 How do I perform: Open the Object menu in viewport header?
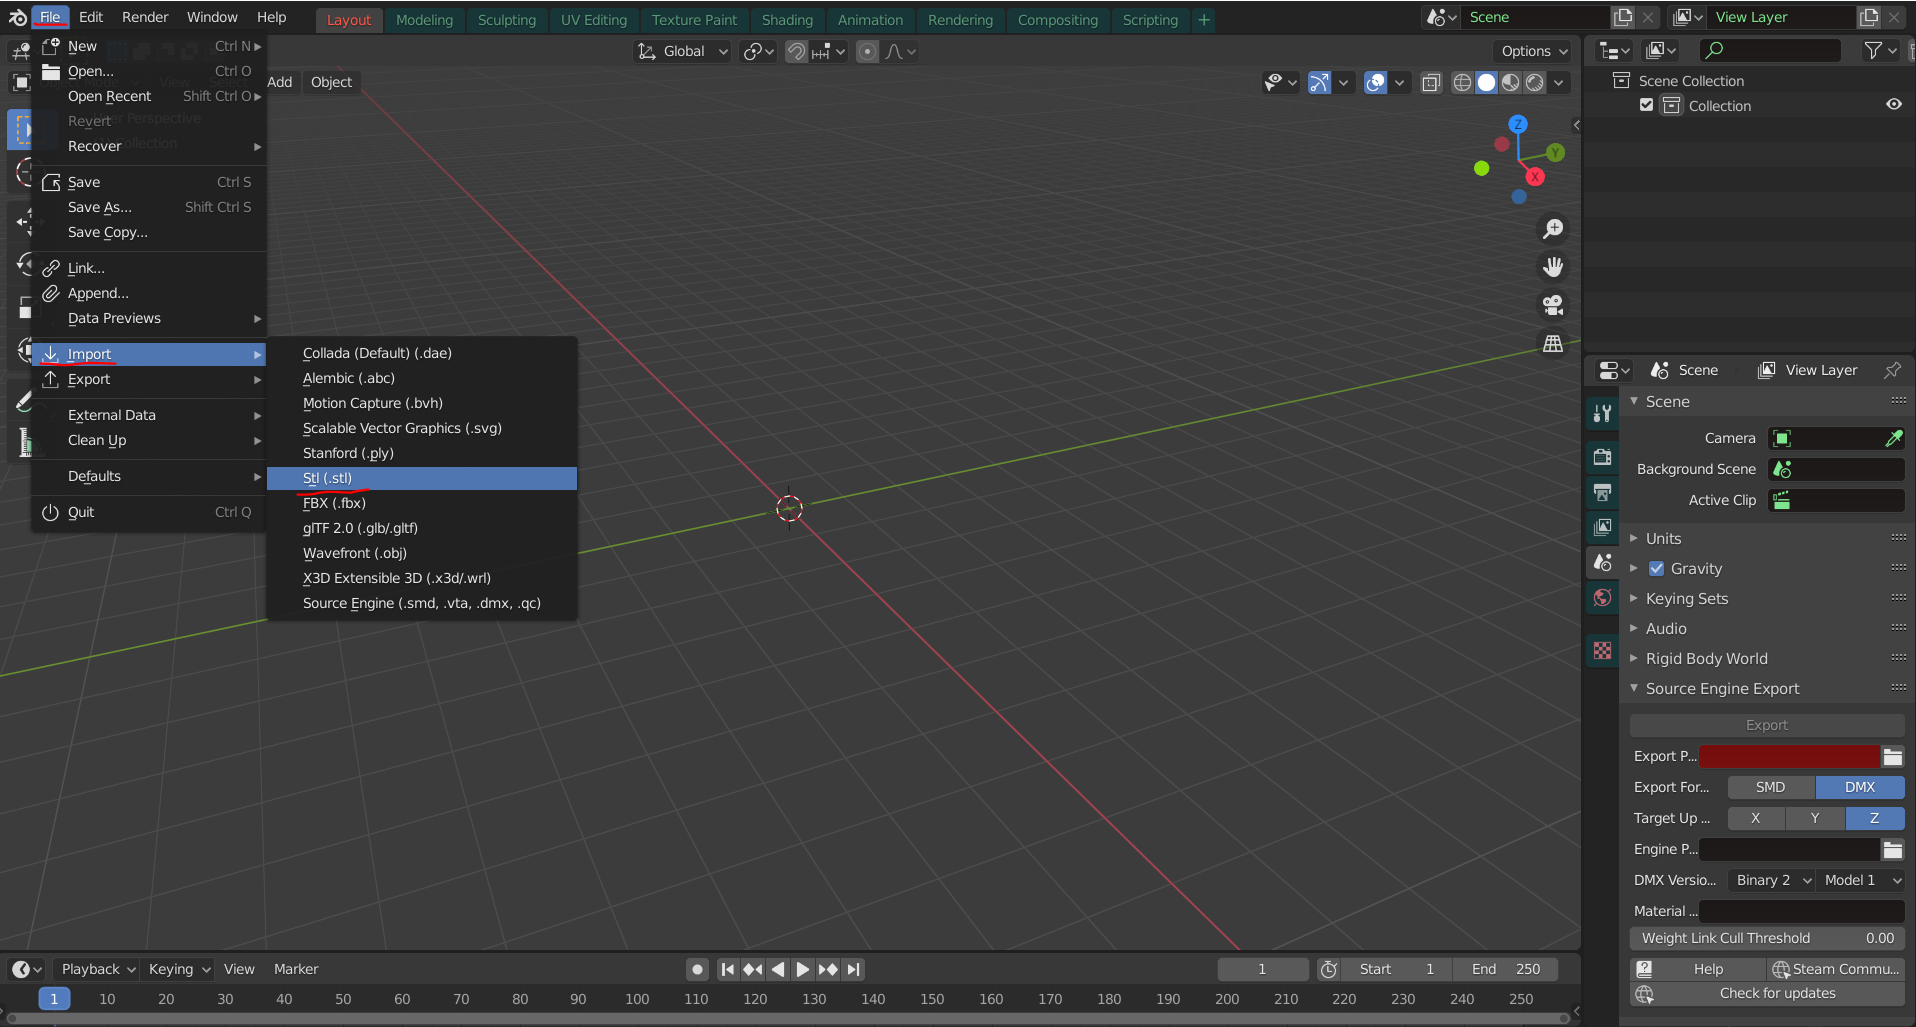click(x=331, y=82)
